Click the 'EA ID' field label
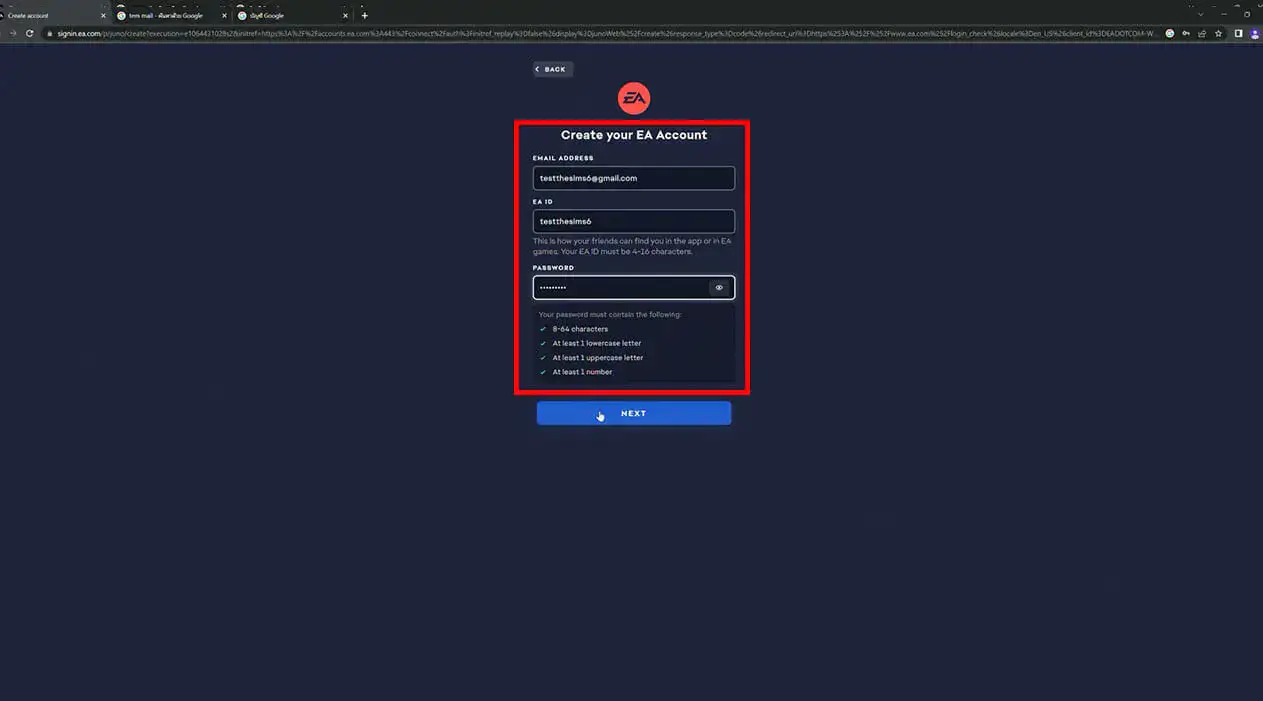1263x701 pixels. 543,202
